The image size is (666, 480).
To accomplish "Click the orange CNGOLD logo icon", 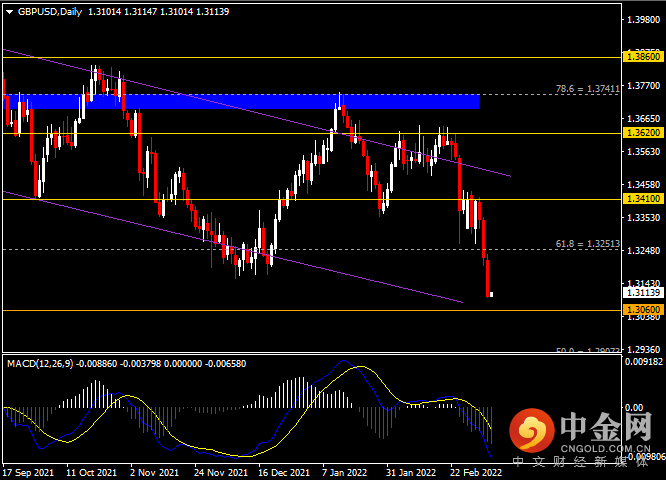I will coord(531,432).
